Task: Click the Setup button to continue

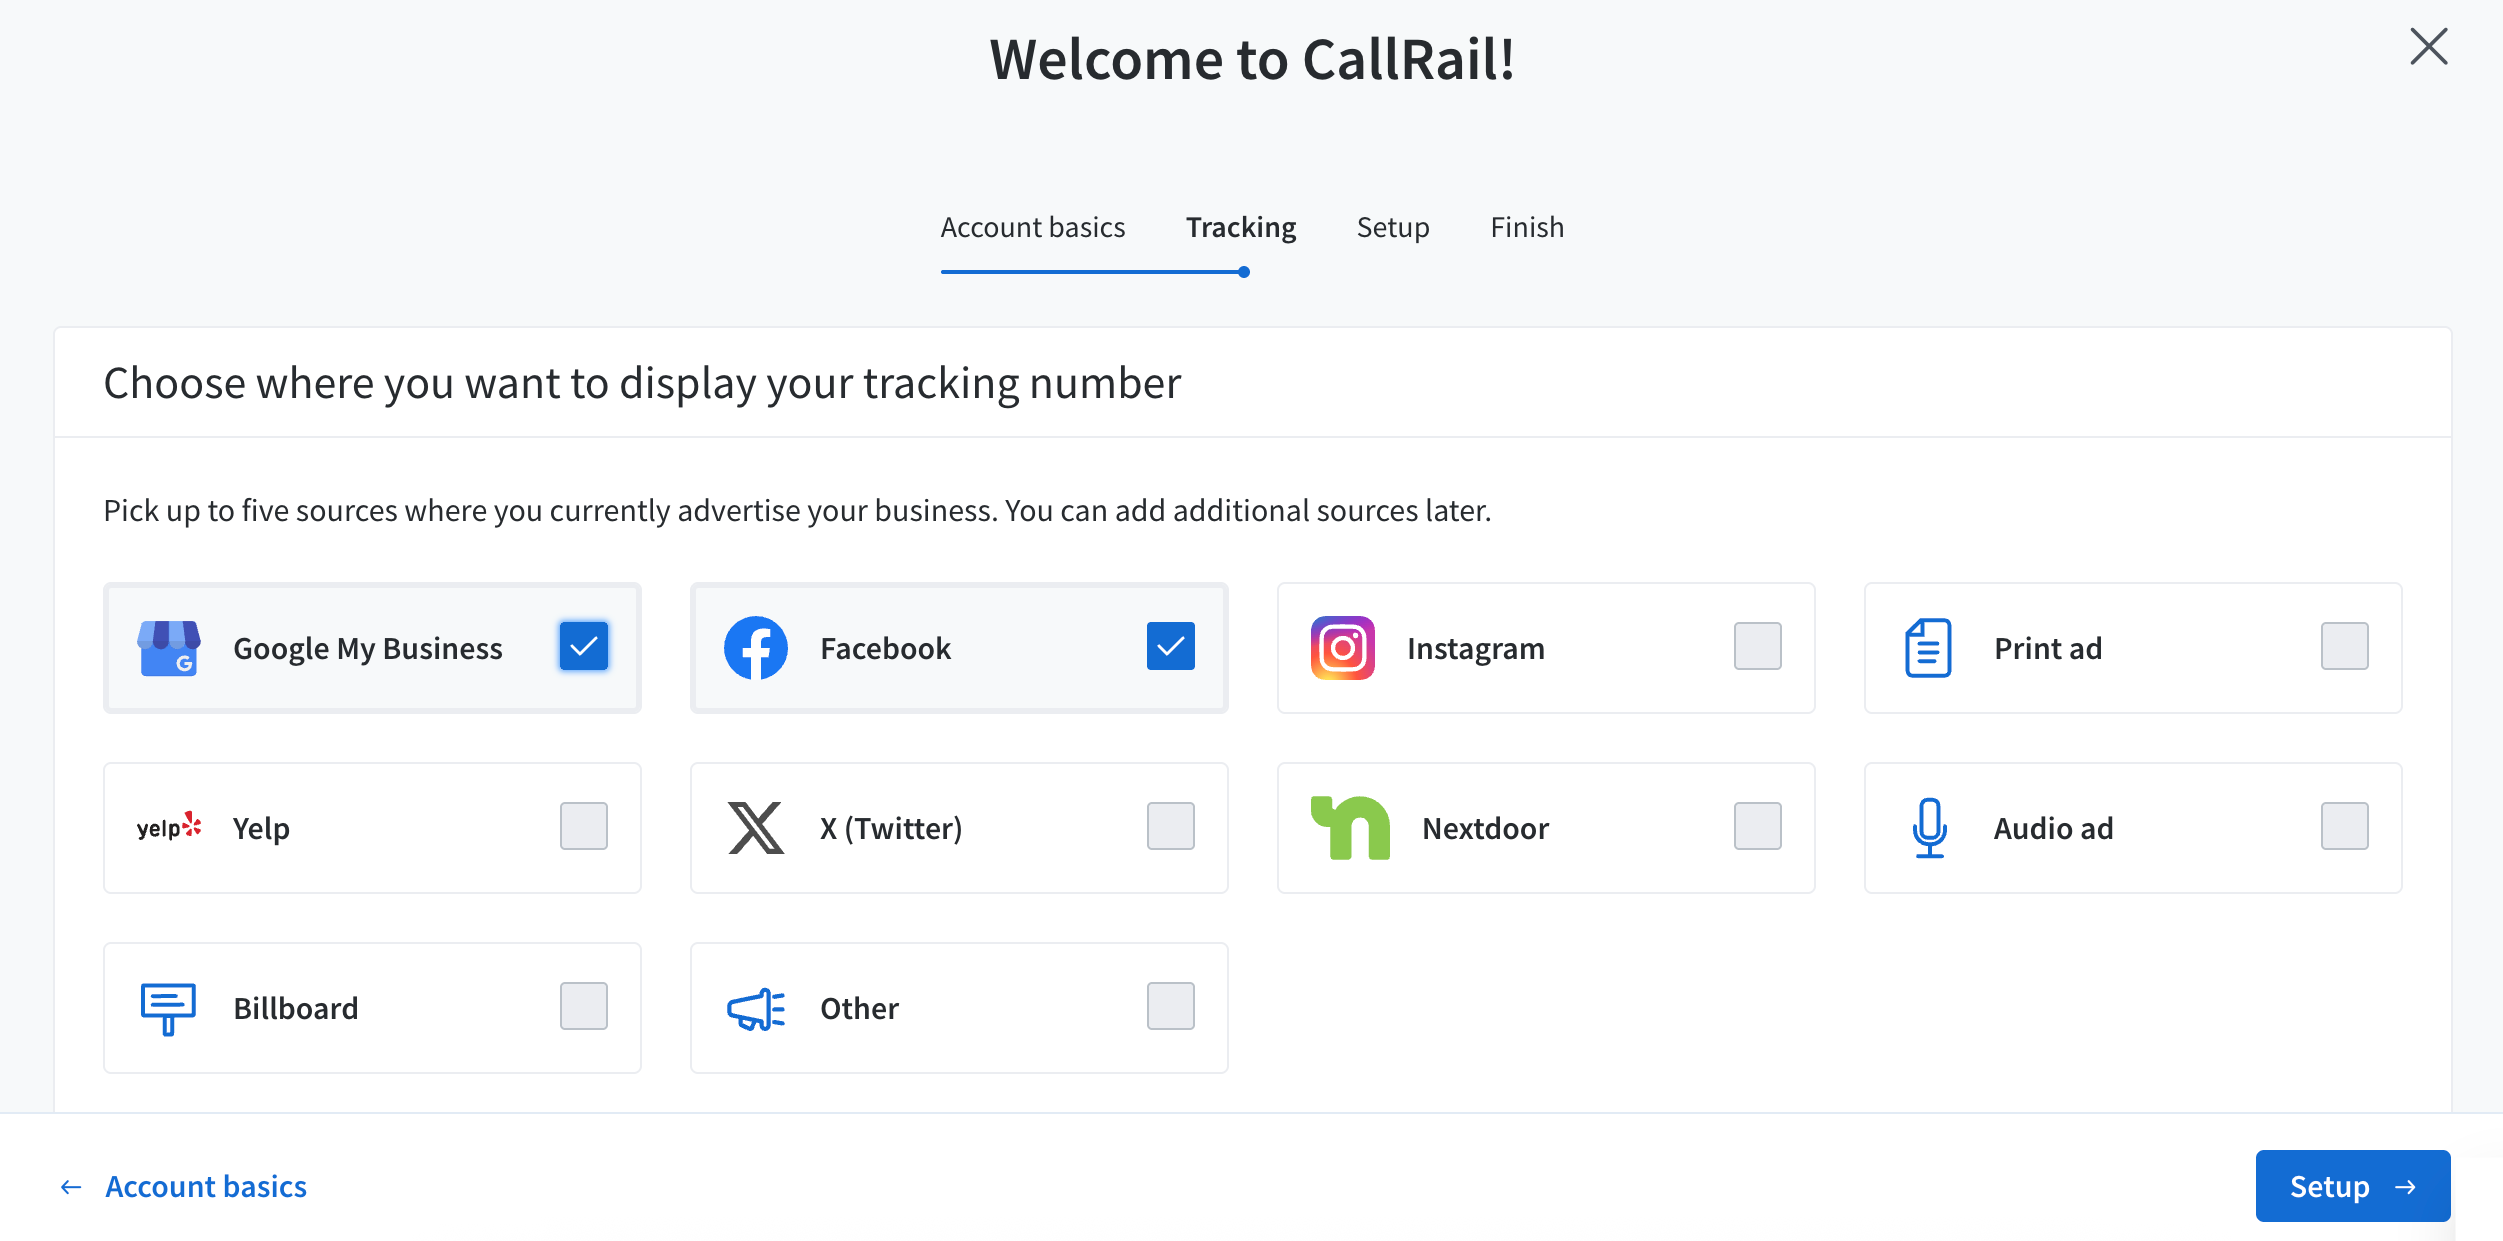Action: tap(2352, 1186)
